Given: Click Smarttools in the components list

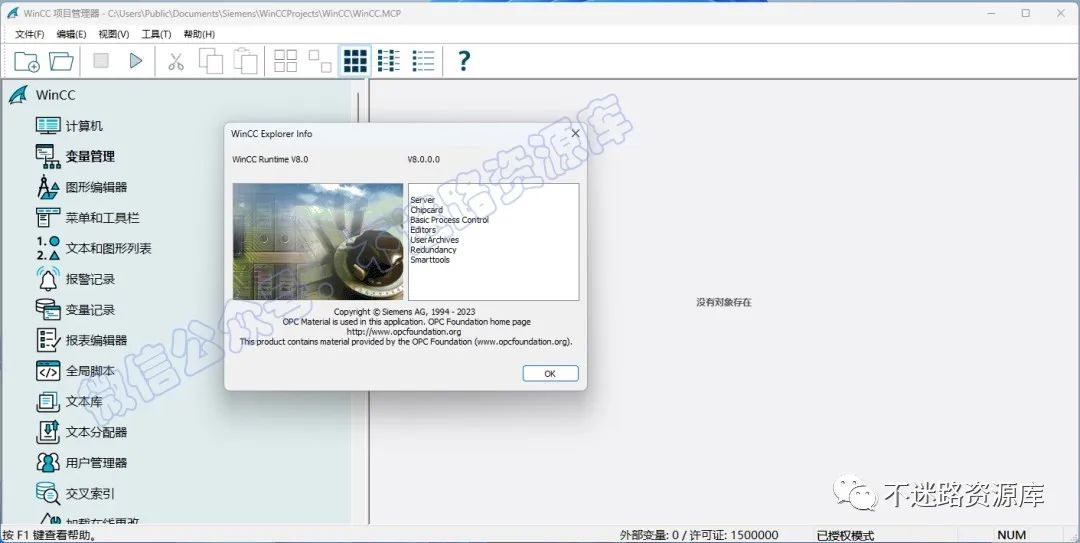Looking at the screenshot, I should 430,260.
